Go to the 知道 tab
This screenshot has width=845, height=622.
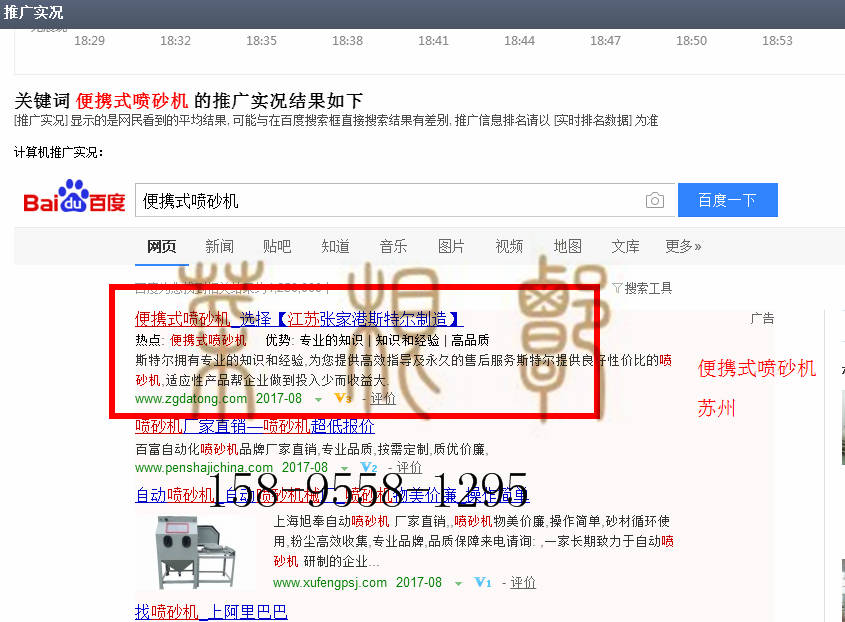(x=335, y=246)
